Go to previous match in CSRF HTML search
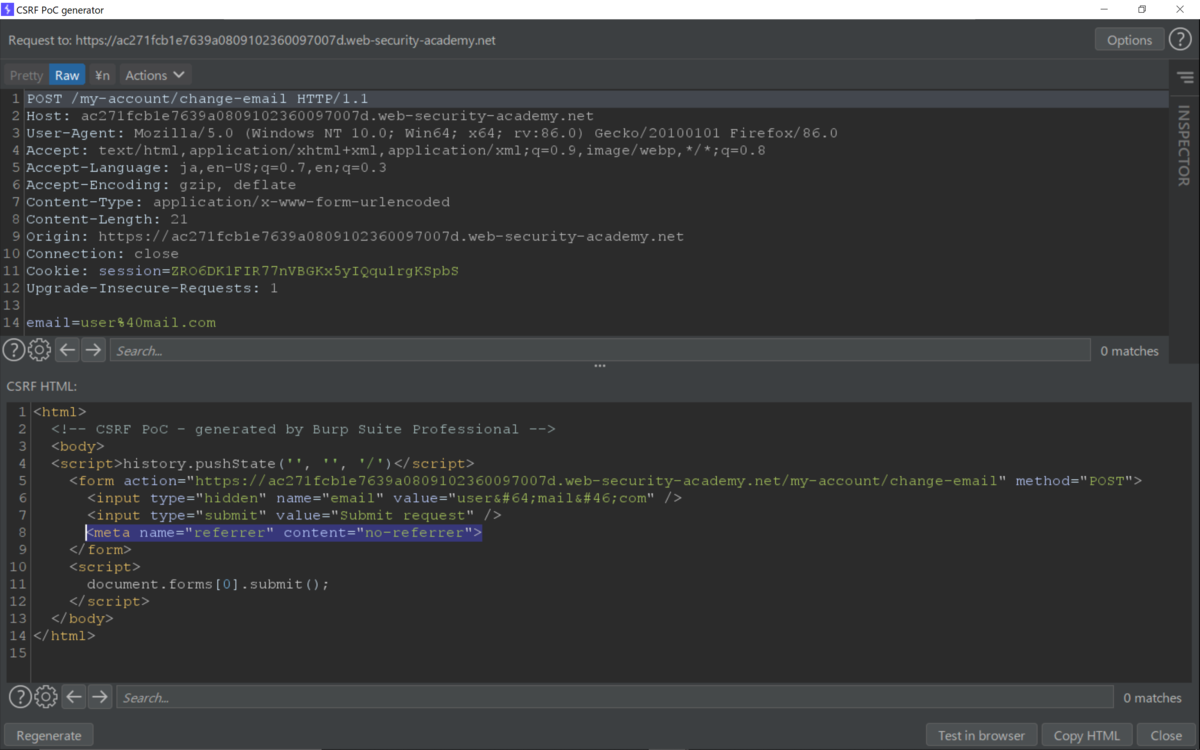1200x750 pixels. click(x=74, y=697)
